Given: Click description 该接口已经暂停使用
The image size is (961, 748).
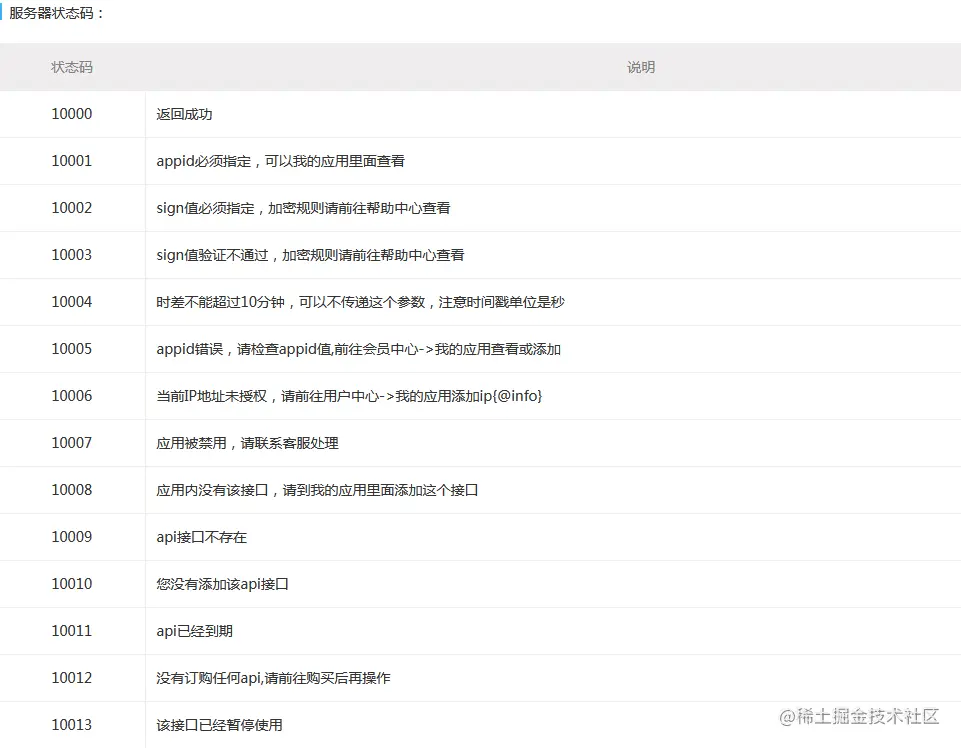Looking at the screenshot, I should pos(219,725).
